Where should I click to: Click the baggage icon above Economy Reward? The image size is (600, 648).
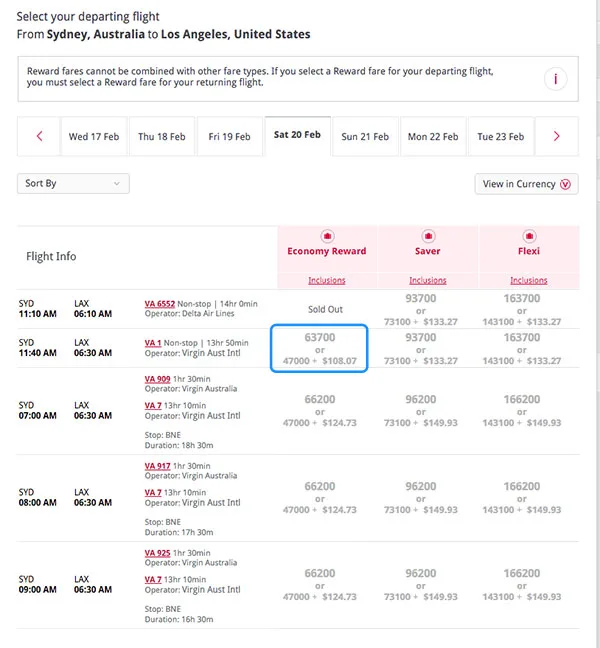coord(327,237)
